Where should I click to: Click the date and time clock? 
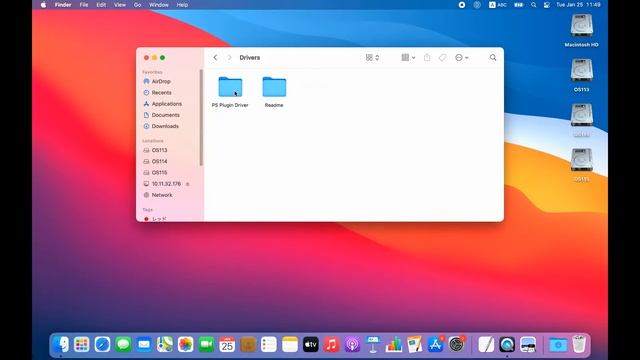pyautogui.click(x=578, y=5)
